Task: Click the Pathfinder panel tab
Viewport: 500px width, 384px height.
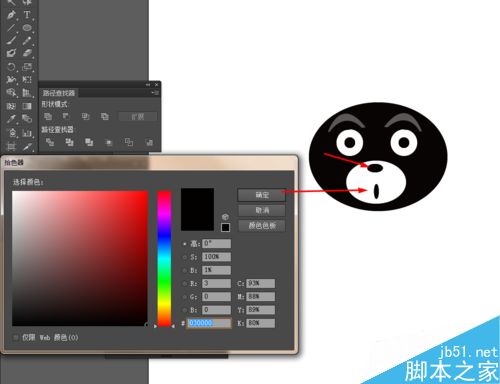Action: coord(59,93)
